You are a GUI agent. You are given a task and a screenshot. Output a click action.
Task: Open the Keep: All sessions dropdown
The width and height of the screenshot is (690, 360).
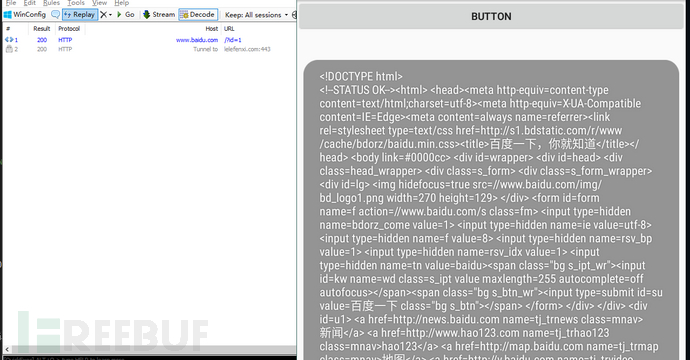256,15
